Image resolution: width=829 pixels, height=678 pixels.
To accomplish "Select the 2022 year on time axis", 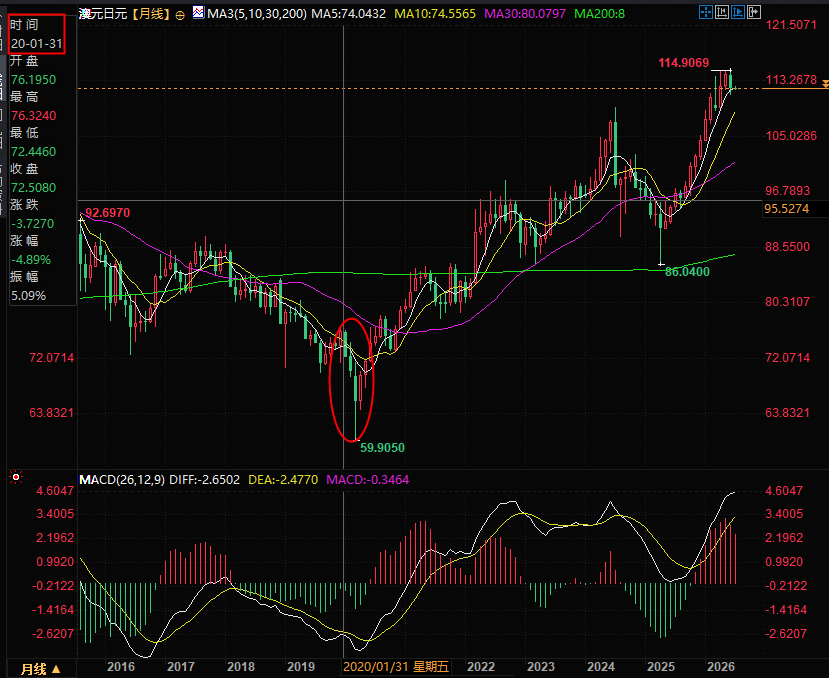I will [x=481, y=667].
